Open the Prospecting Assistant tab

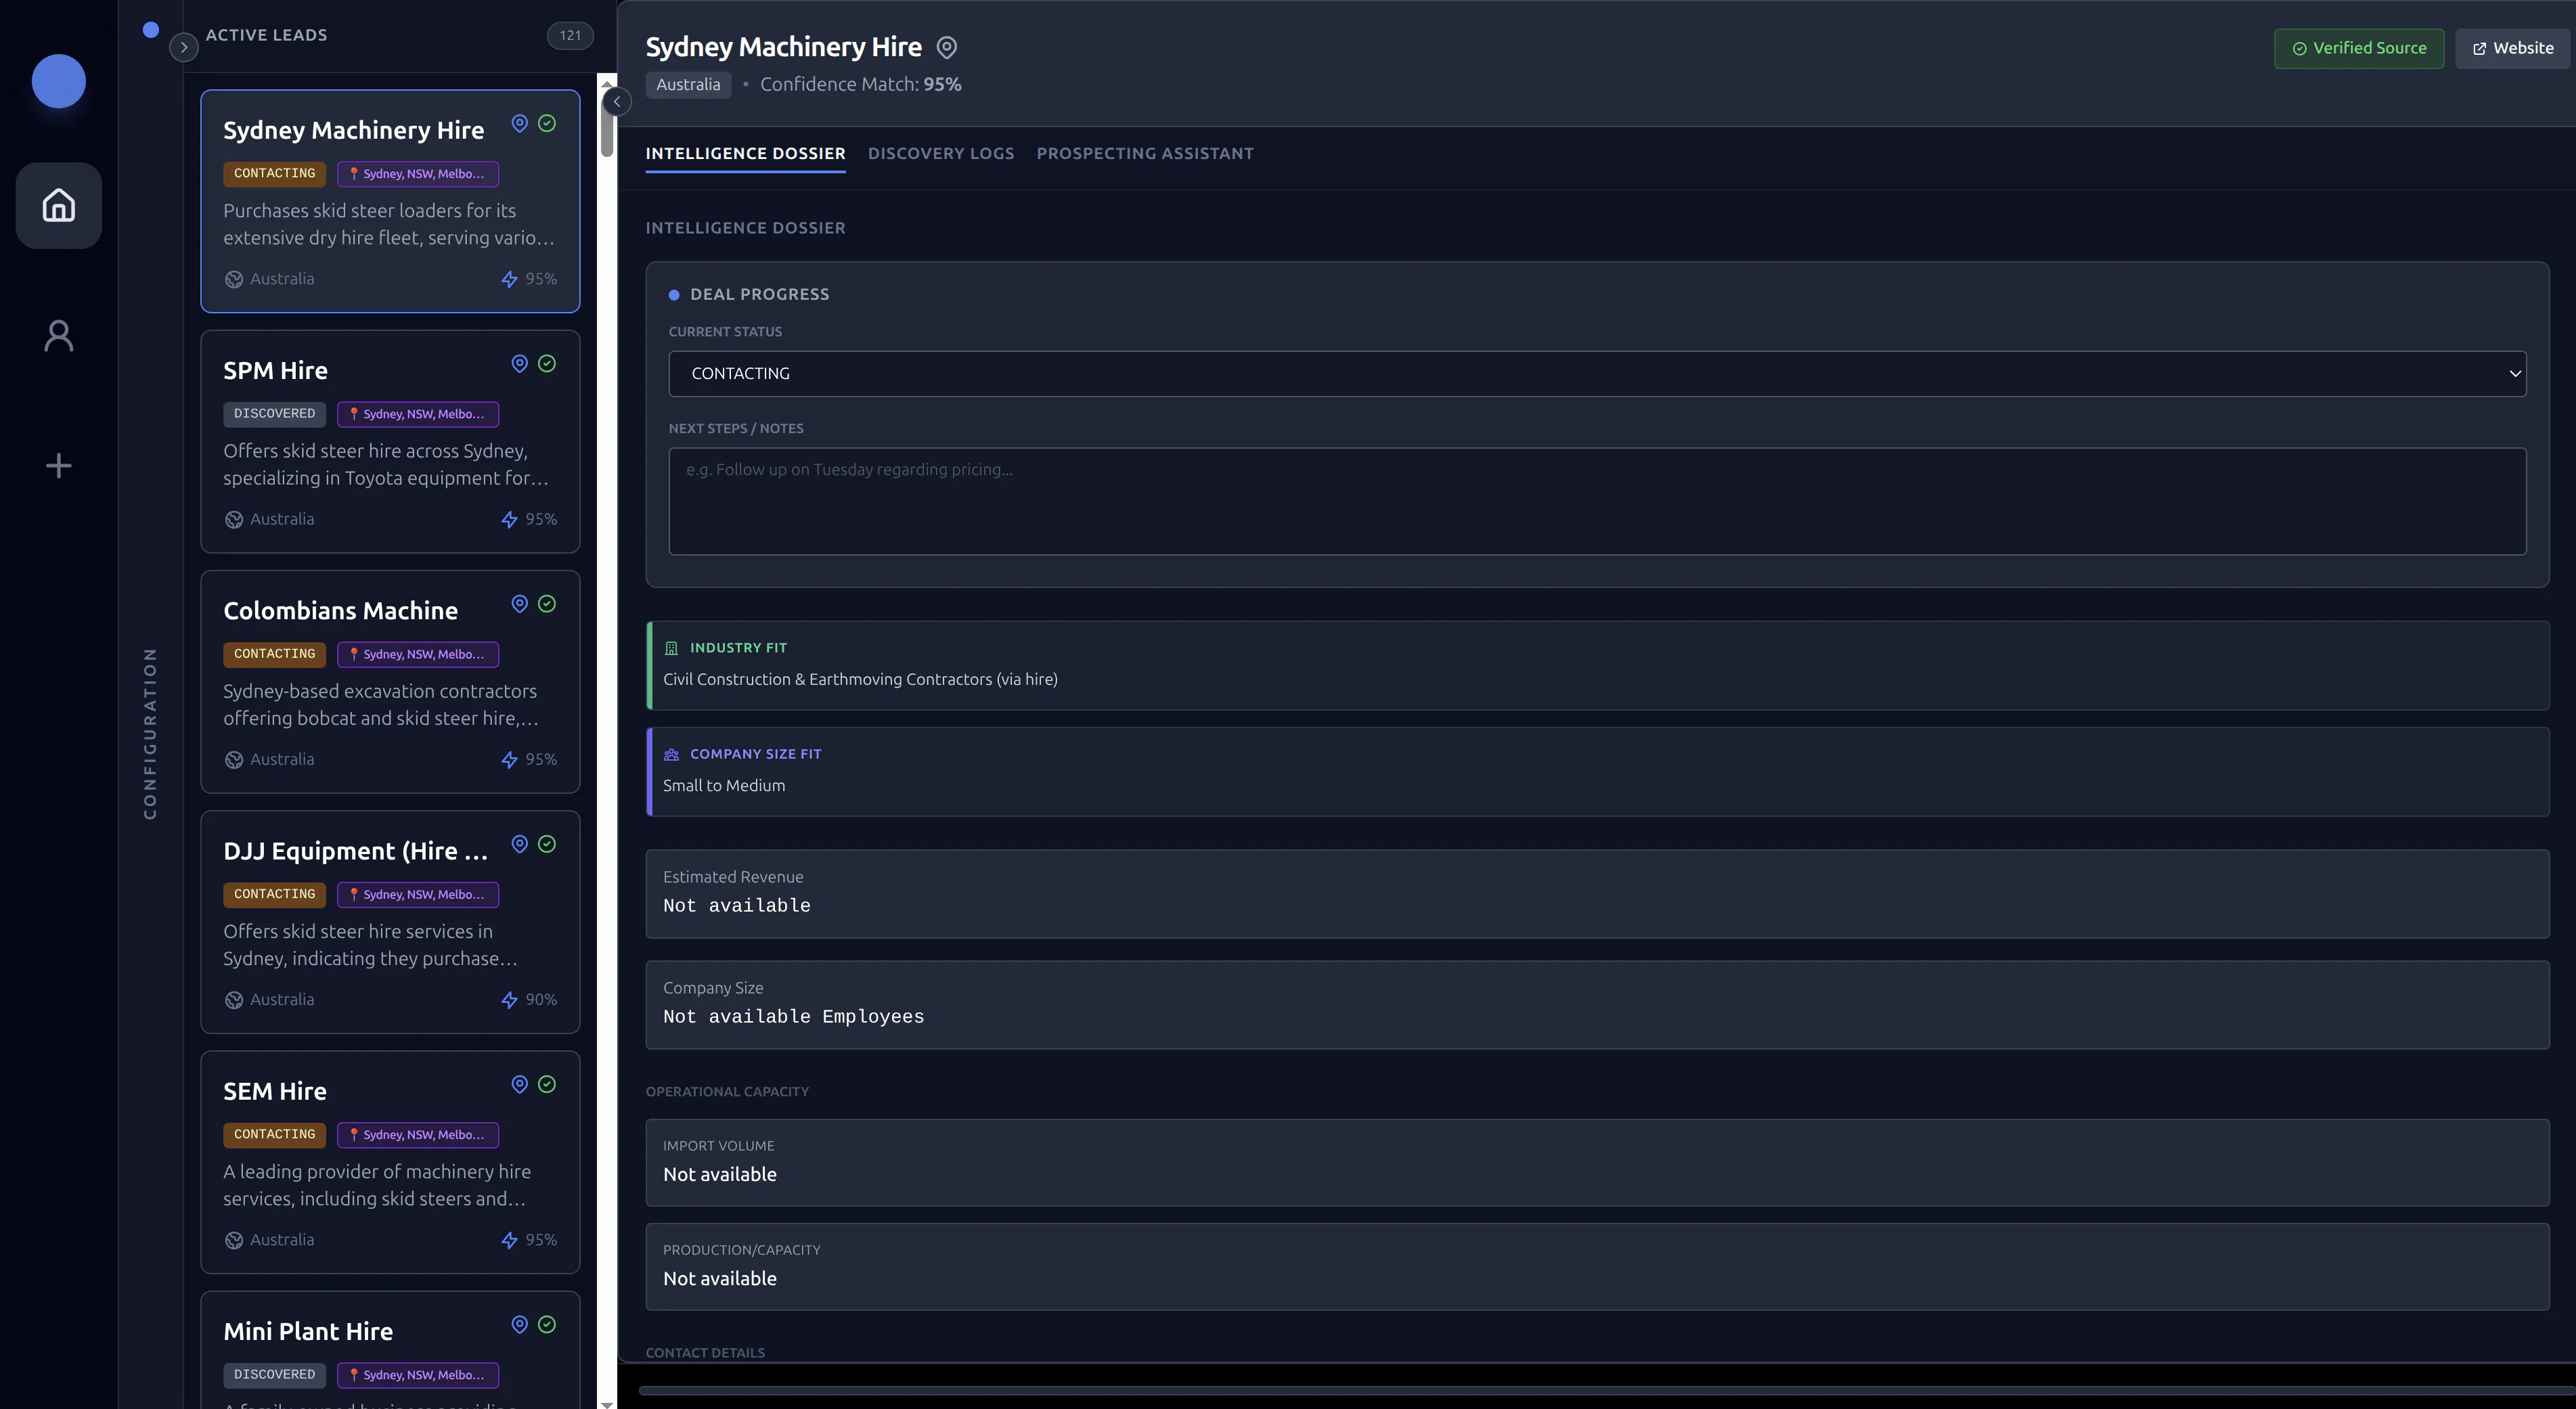[1145, 153]
